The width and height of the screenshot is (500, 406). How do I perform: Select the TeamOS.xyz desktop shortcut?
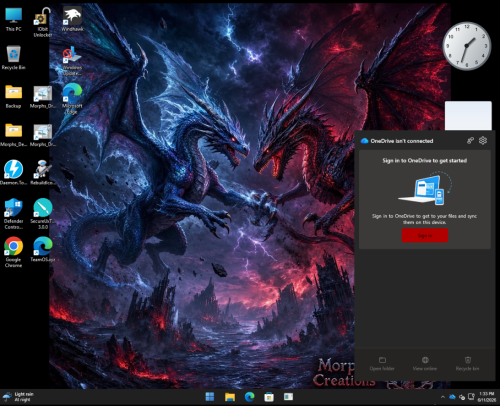pyautogui.click(x=43, y=249)
